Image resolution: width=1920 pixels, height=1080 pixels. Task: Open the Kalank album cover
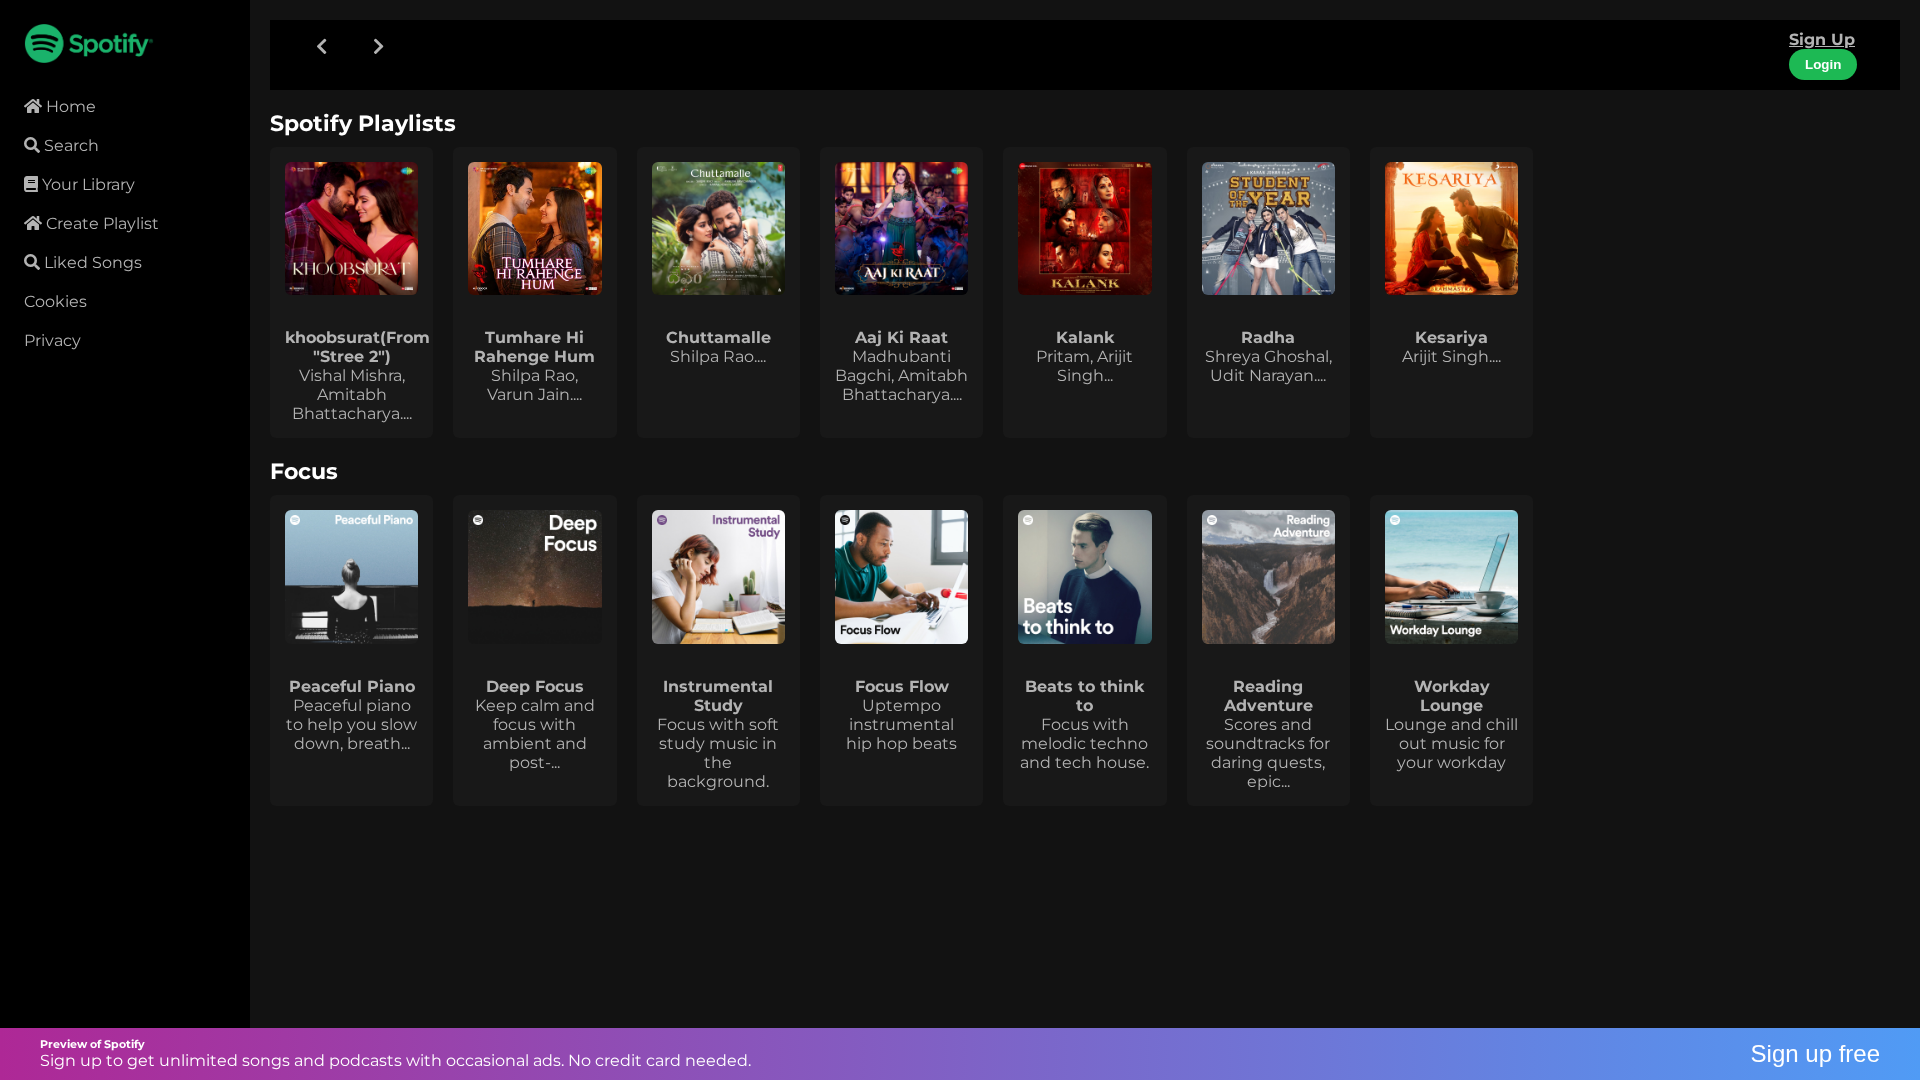[1085, 228]
